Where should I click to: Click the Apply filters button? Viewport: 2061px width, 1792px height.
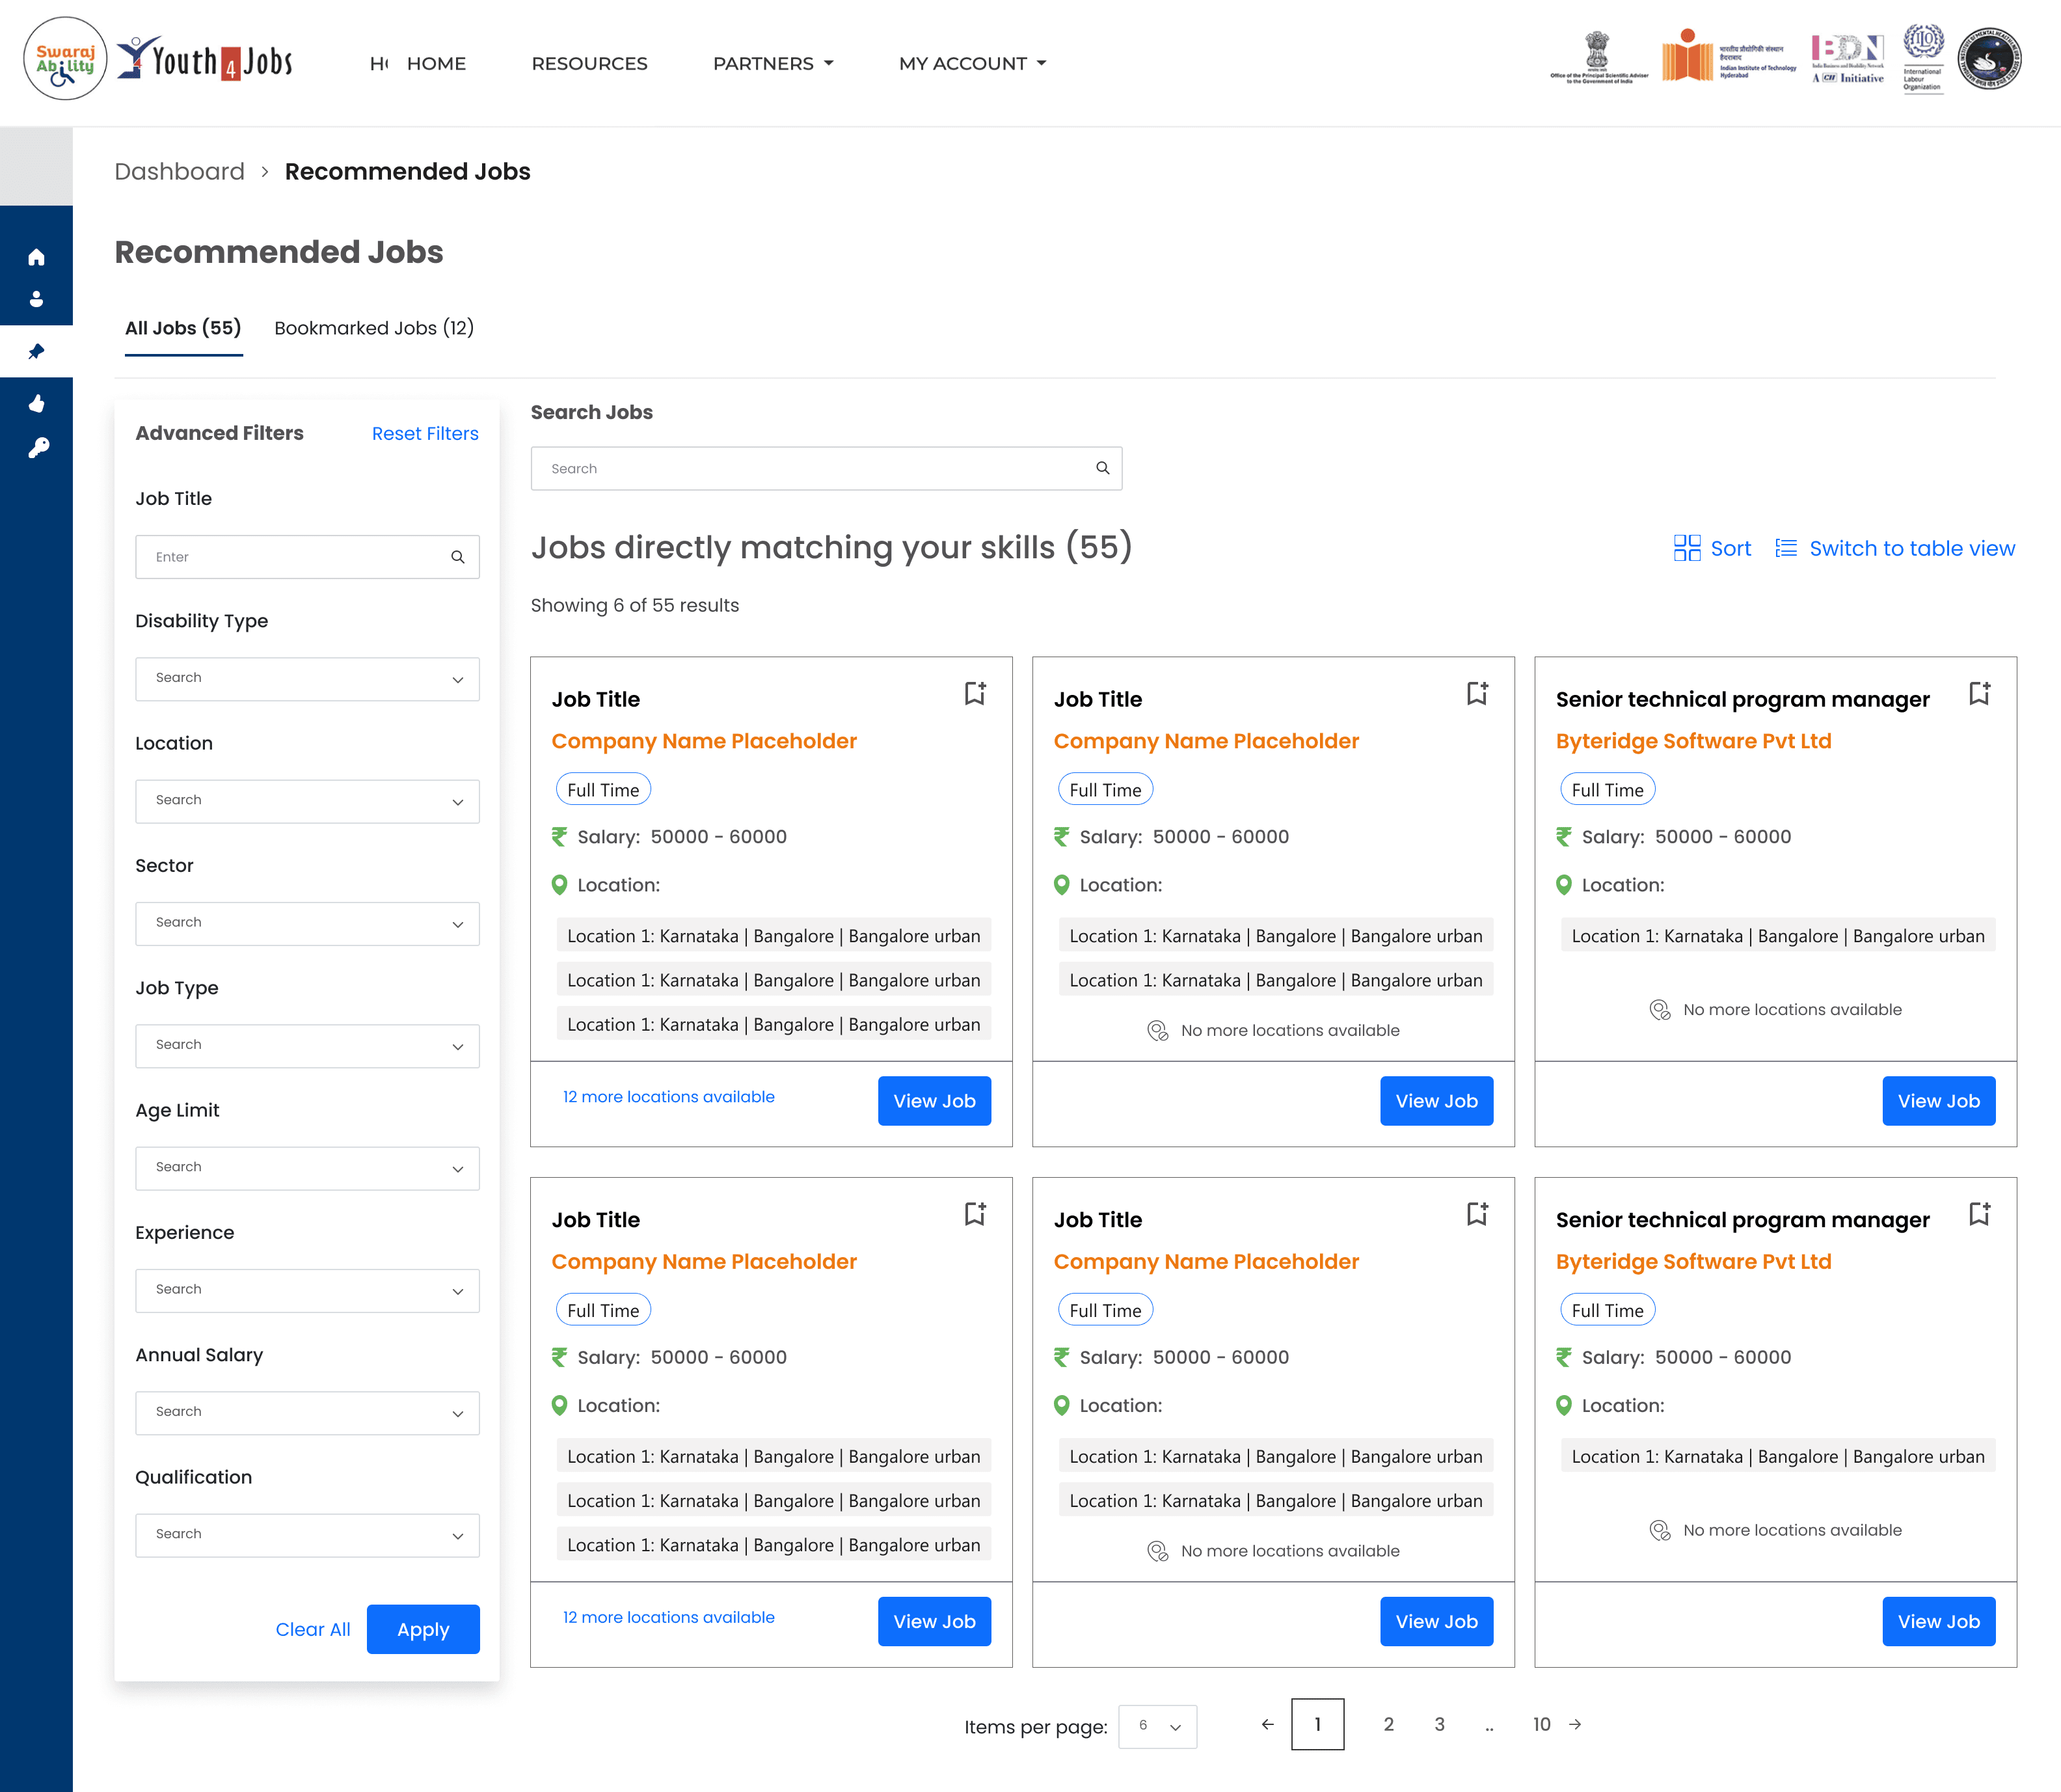422,1629
